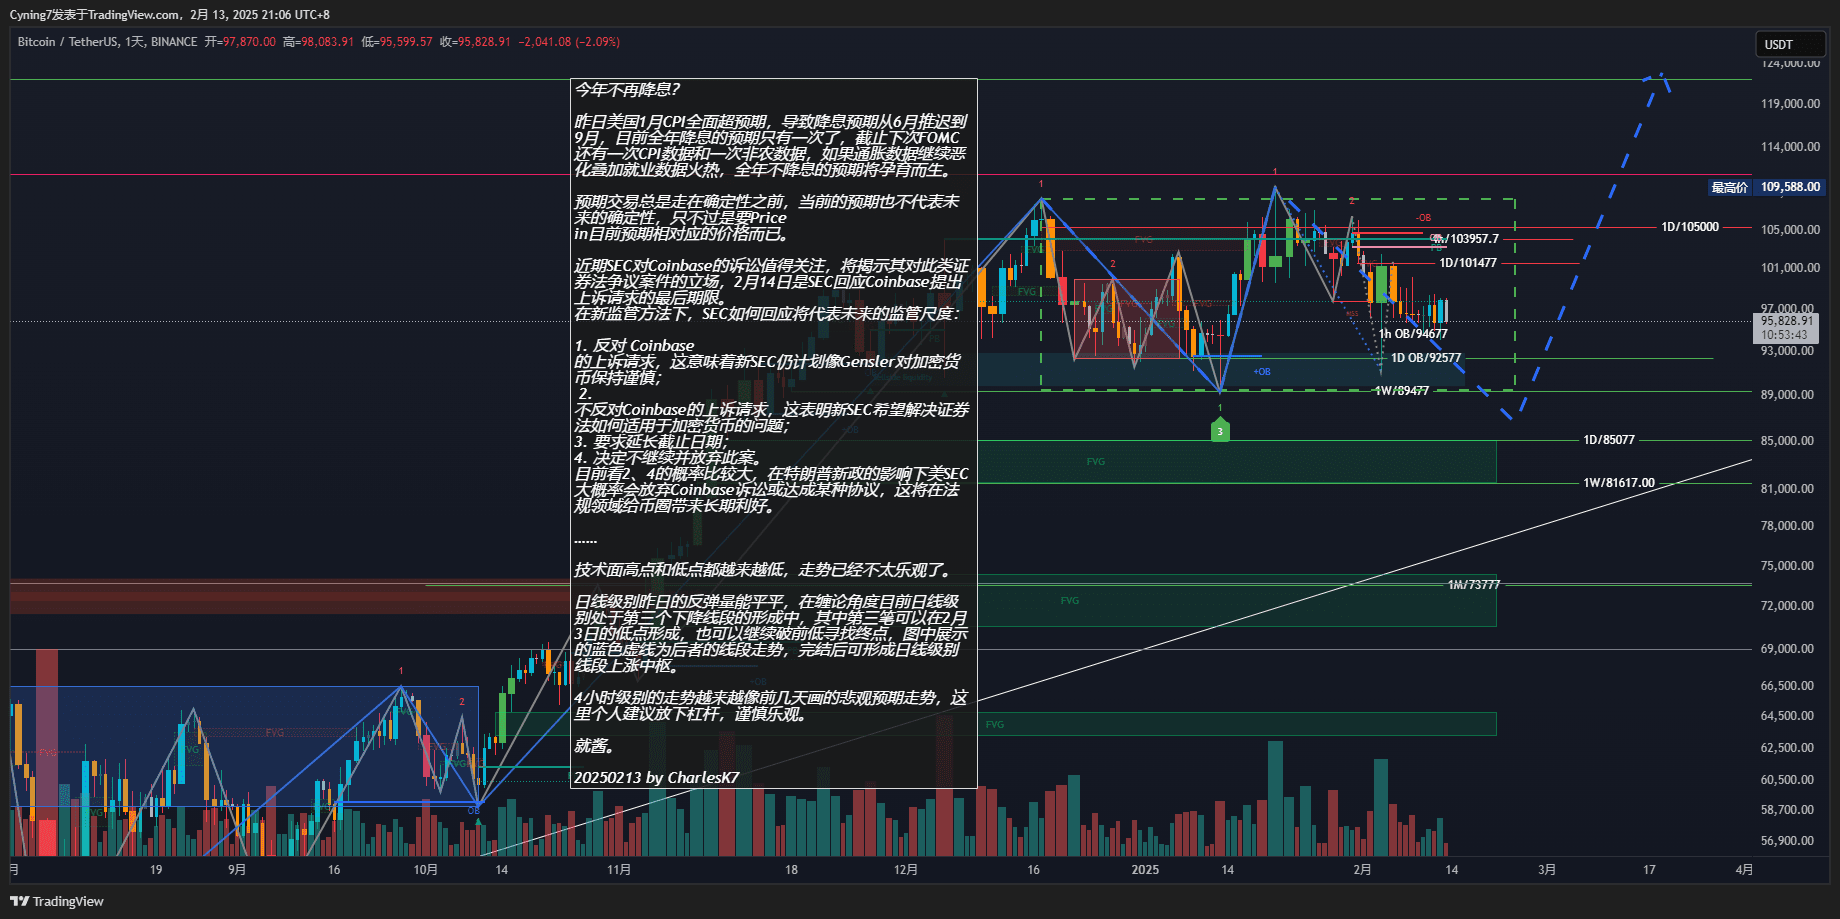The height and width of the screenshot is (919, 1840).
Task: Click the 109,588.00 highest price tag
Action: 1790,187
